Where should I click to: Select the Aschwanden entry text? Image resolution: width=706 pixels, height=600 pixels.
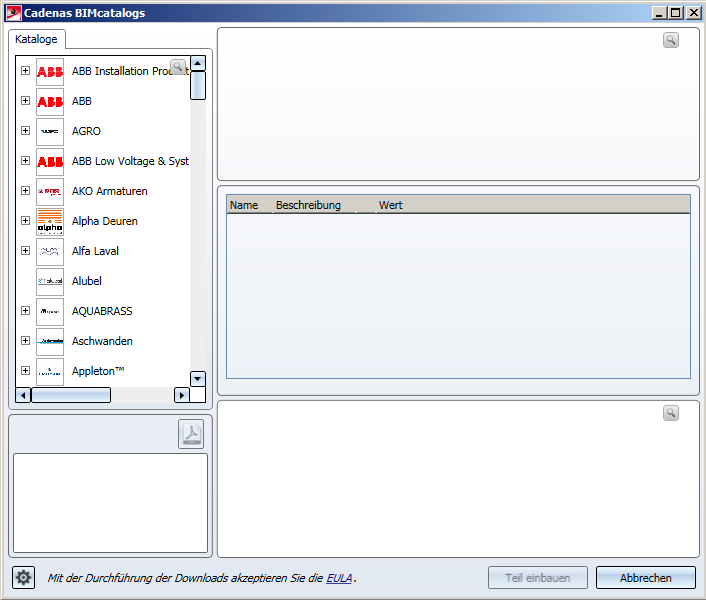pos(102,341)
